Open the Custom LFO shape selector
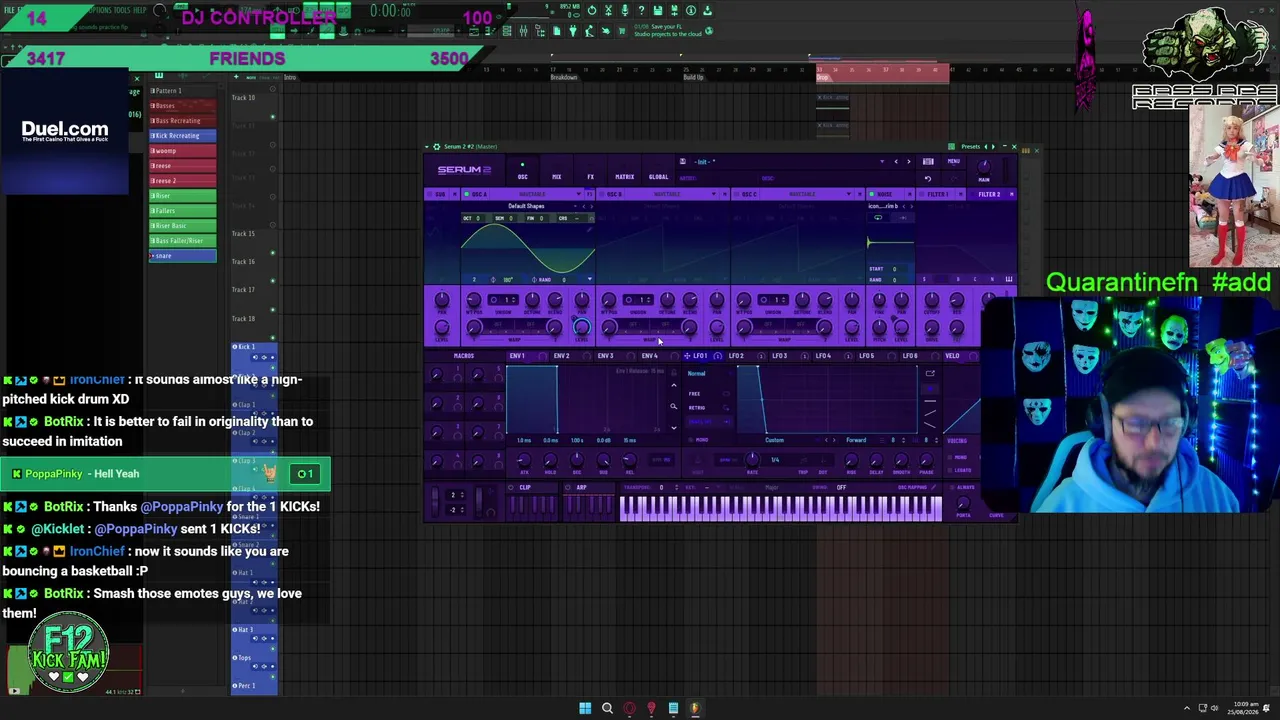The width and height of the screenshot is (1280, 720). click(x=775, y=440)
